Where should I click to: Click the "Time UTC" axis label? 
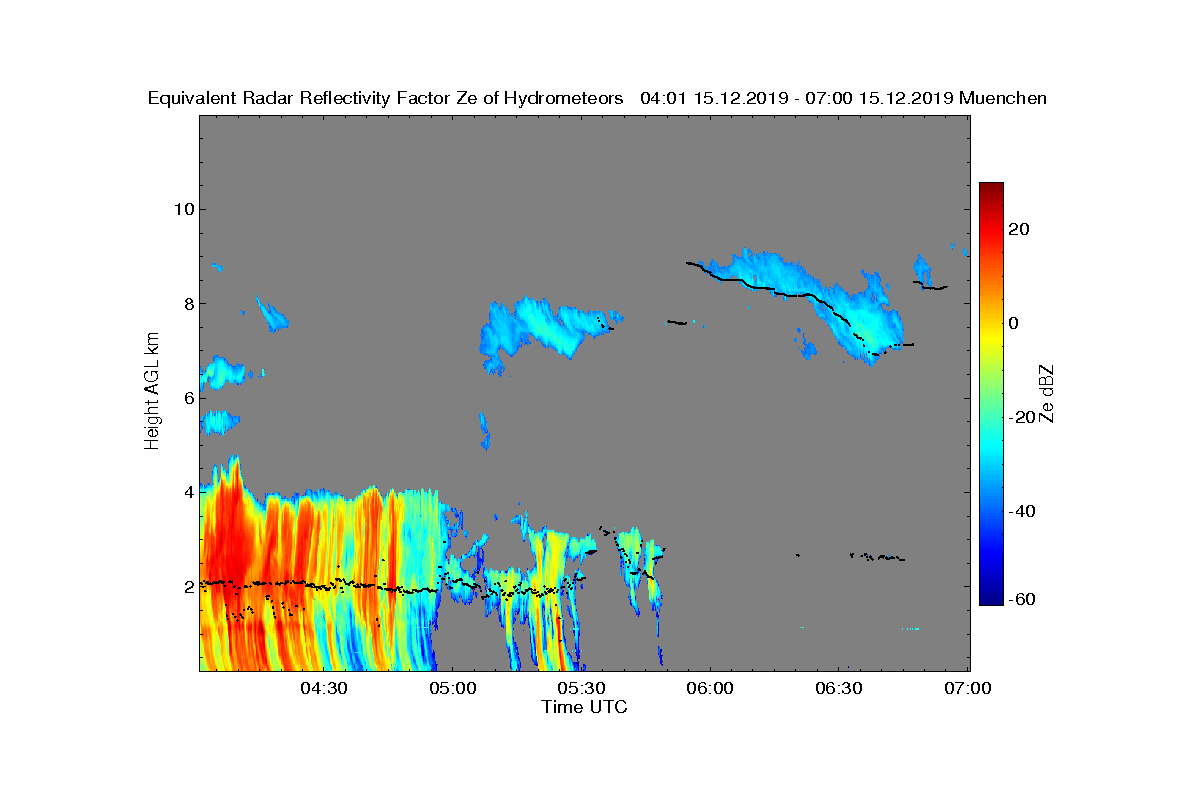584,707
